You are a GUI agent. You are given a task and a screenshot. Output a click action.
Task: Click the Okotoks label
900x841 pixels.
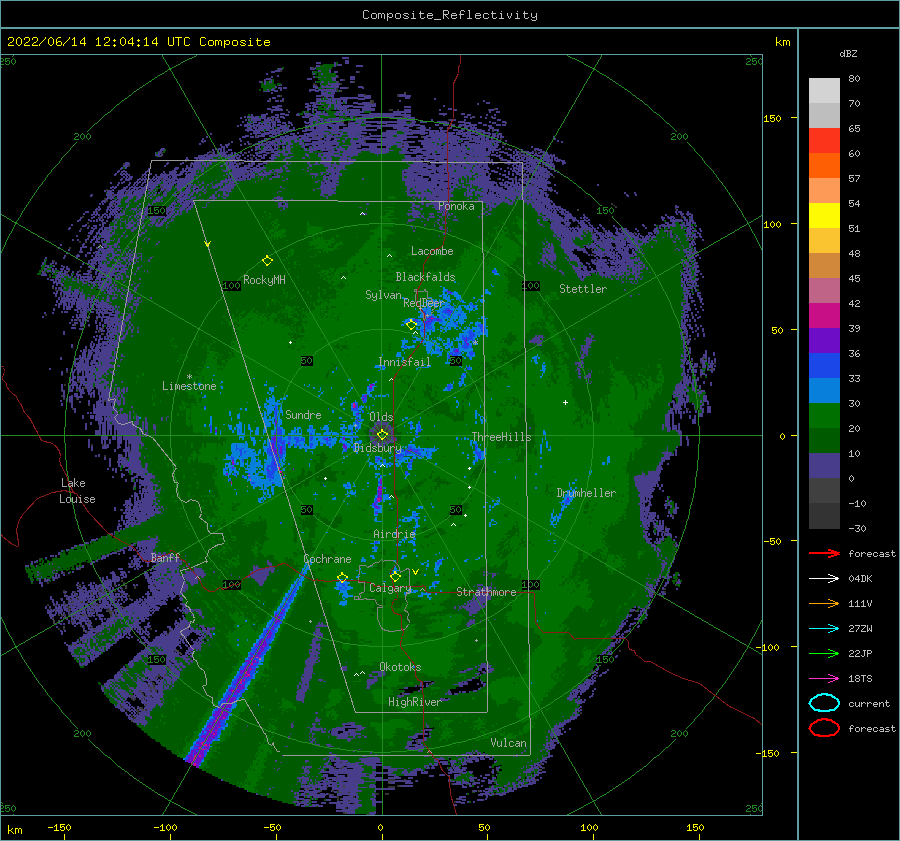pyautogui.click(x=400, y=667)
